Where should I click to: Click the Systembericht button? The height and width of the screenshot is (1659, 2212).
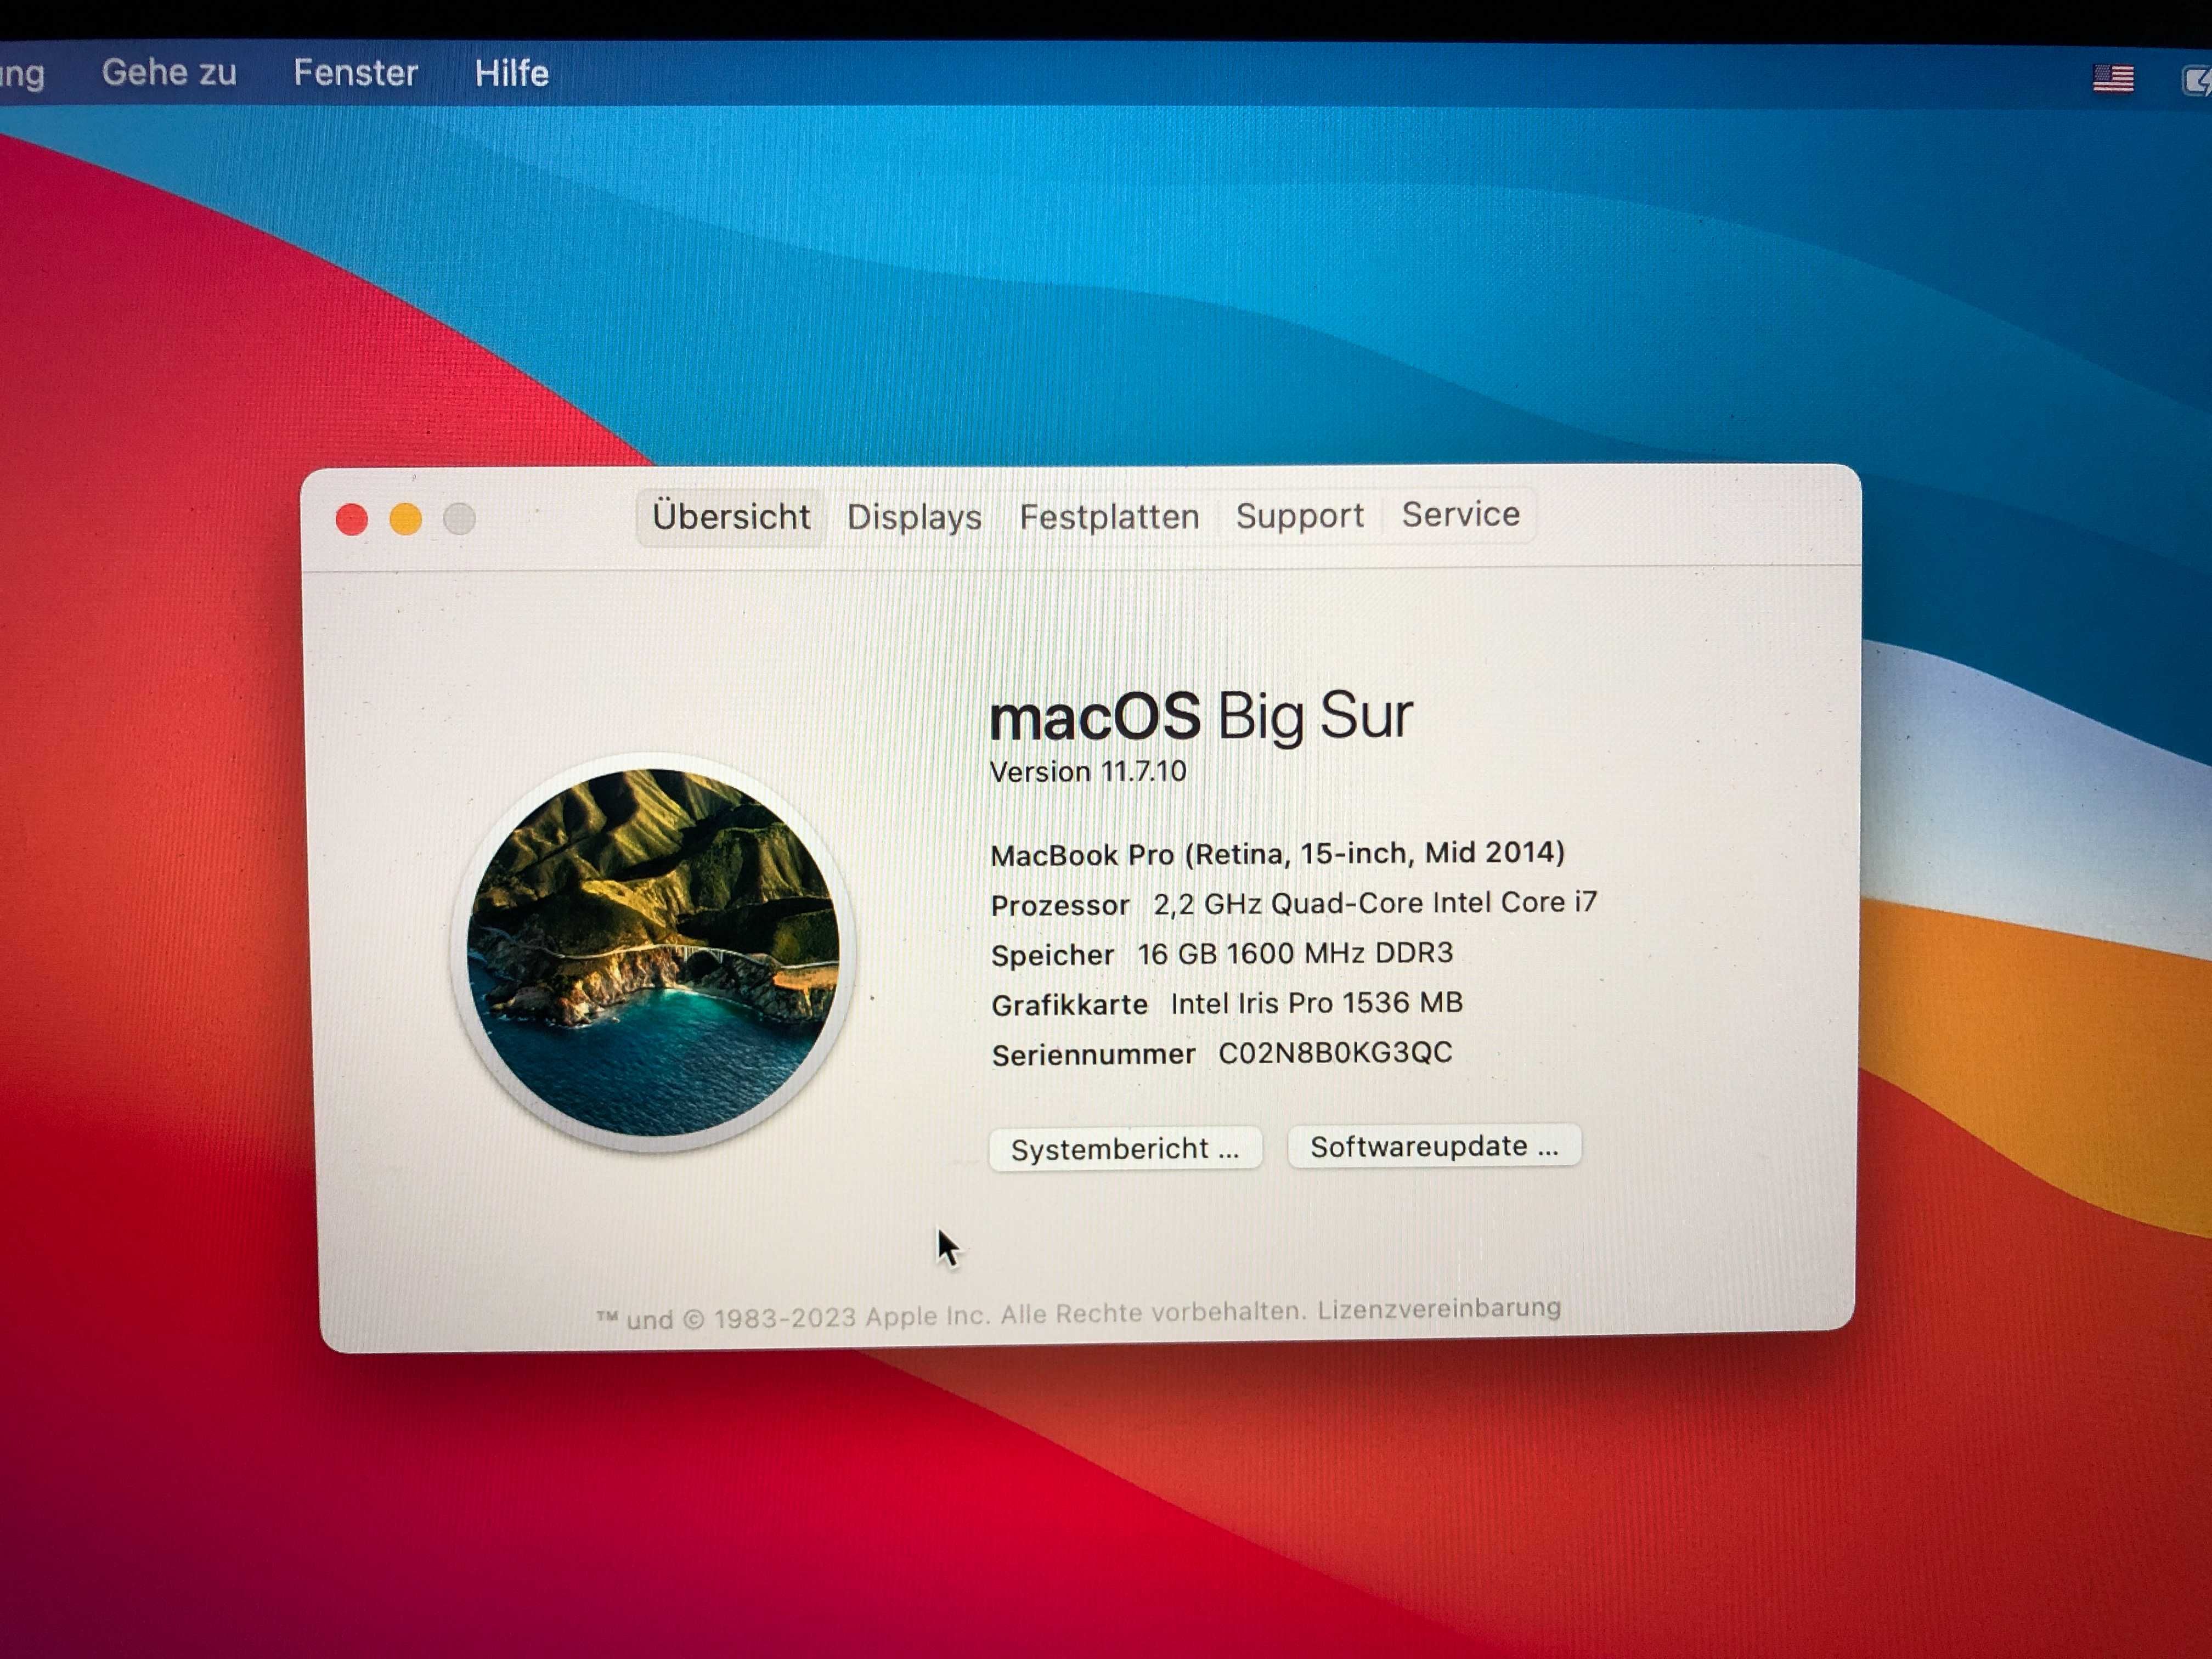[1125, 1149]
